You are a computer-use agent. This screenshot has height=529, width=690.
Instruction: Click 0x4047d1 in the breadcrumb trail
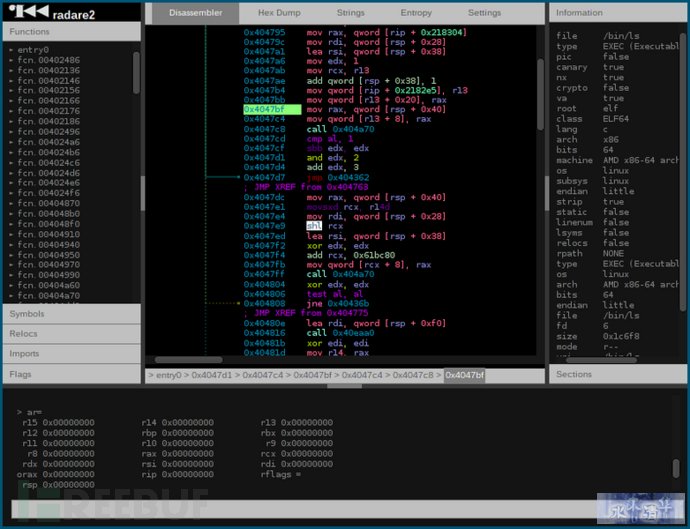(212, 375)
